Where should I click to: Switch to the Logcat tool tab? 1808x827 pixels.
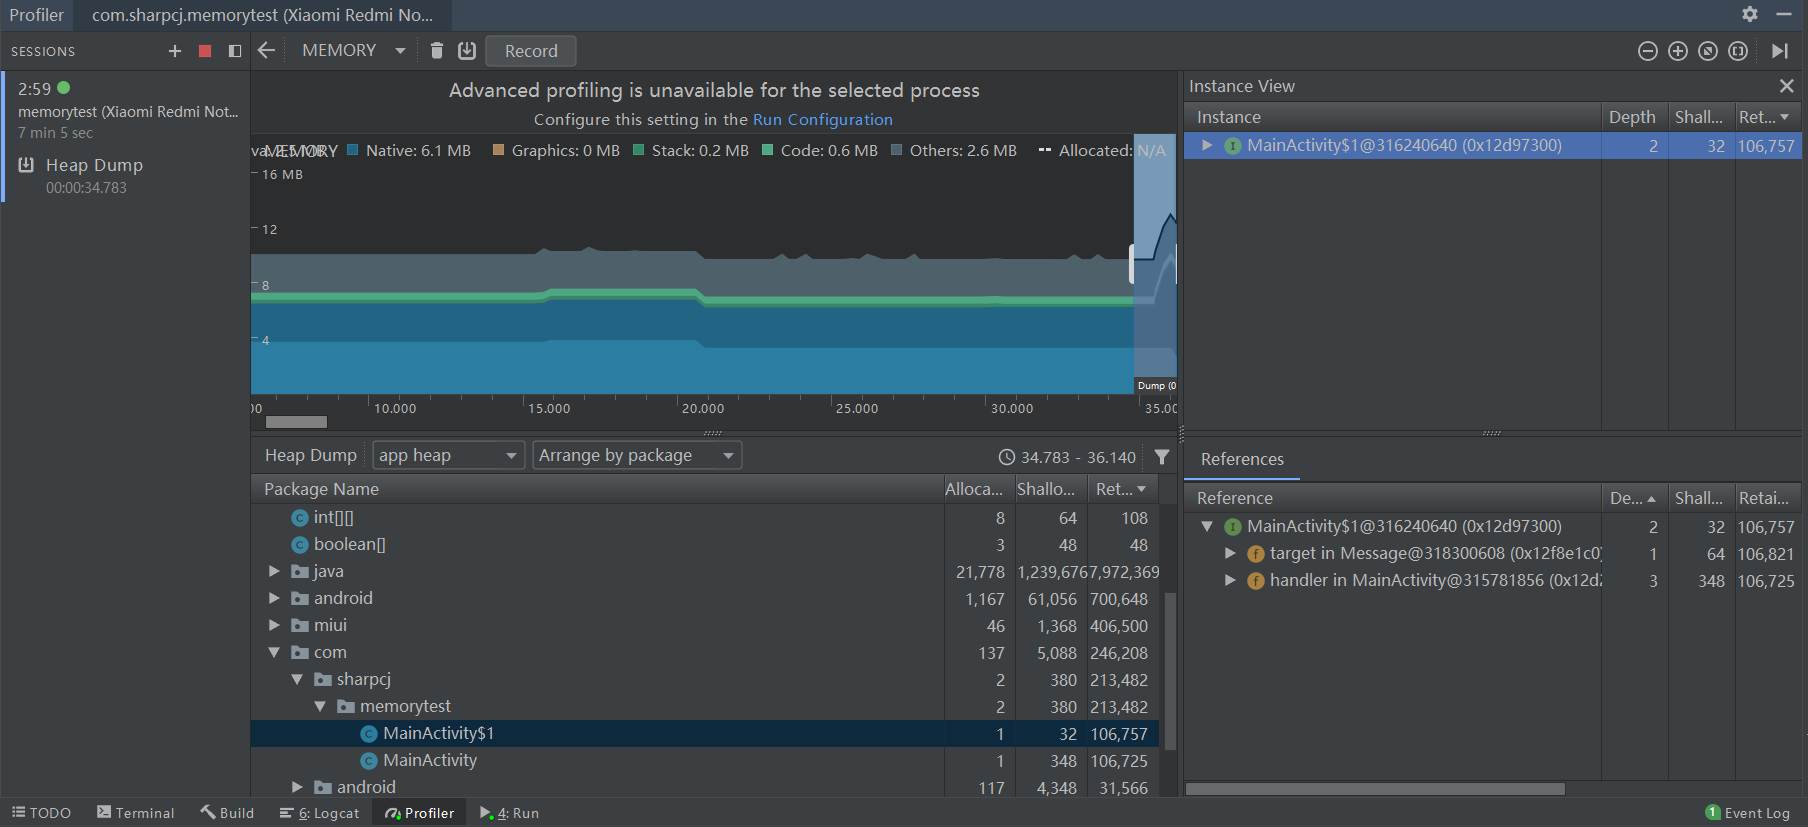(319, 813)
